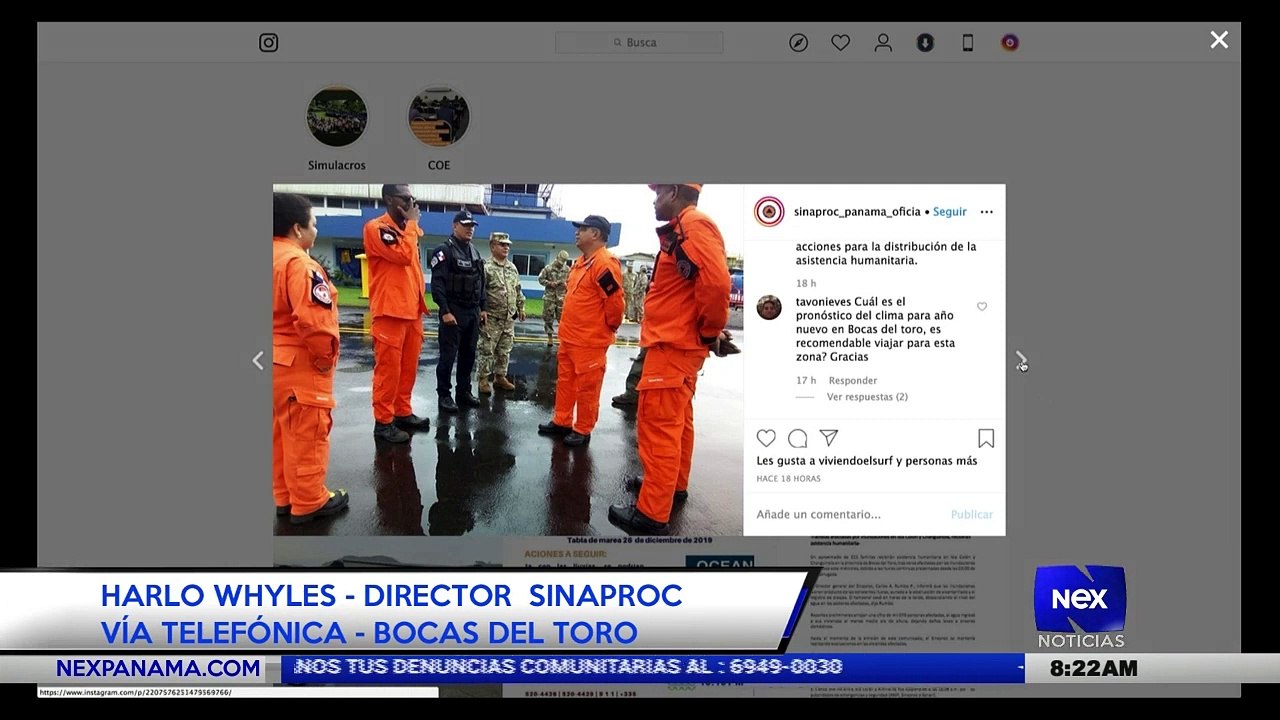Open tavonieves username link

[x=823, y=301]
